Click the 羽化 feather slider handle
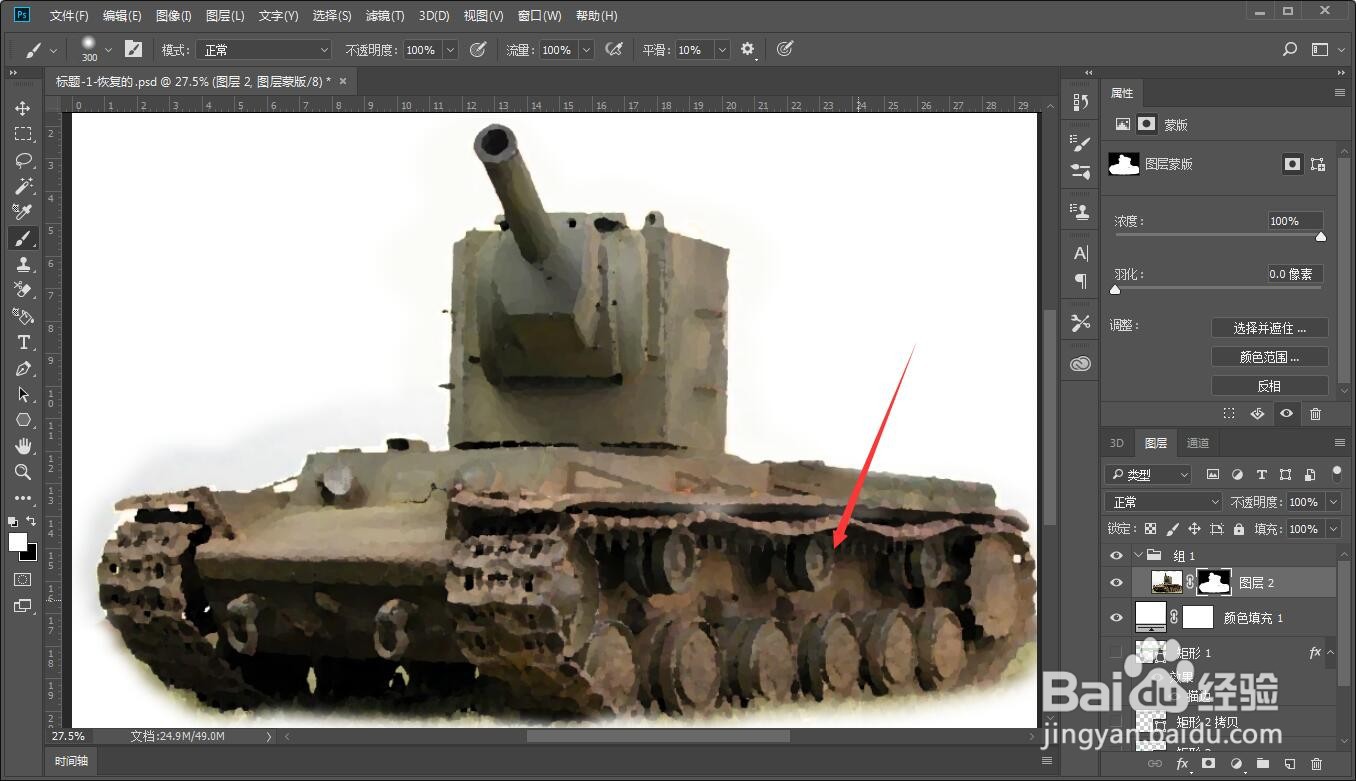 pos(1115,290)
